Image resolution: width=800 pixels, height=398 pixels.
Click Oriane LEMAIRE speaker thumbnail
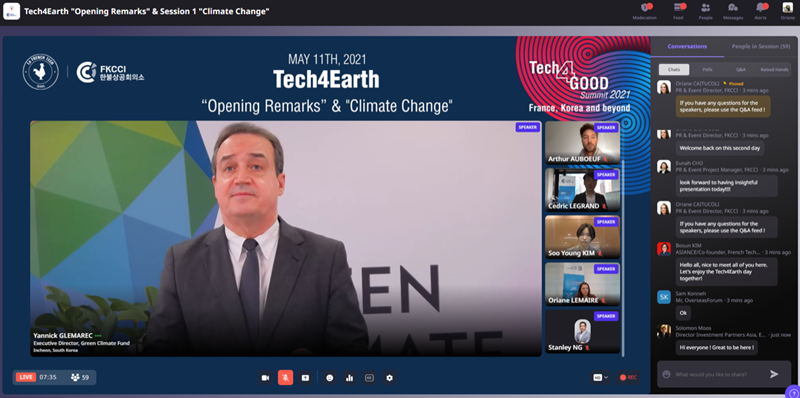tap(583, 284)
